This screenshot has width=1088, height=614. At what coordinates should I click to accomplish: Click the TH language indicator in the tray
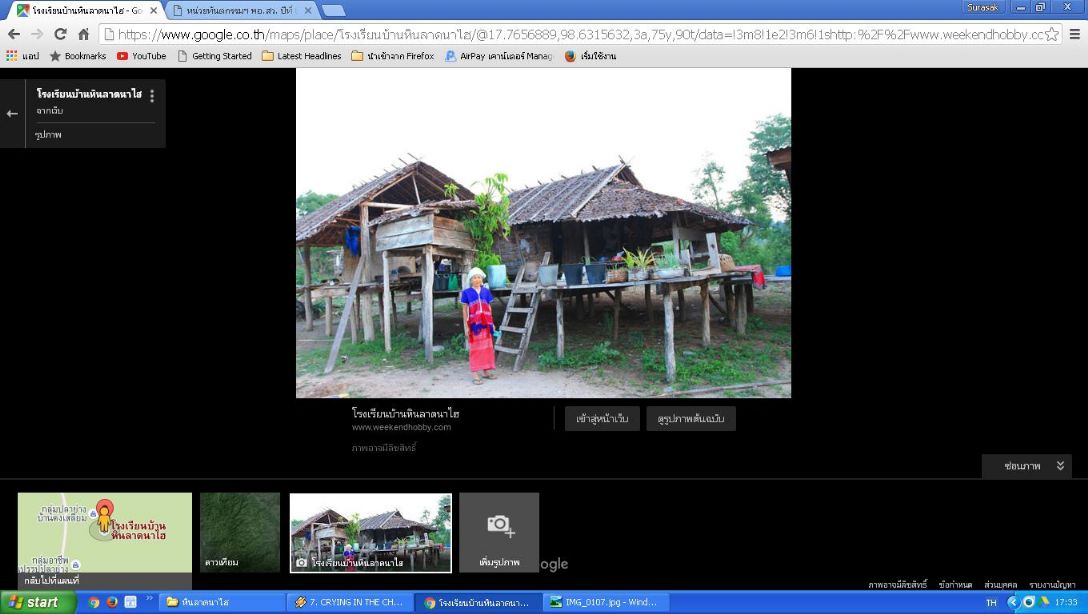tap(991, 602)
